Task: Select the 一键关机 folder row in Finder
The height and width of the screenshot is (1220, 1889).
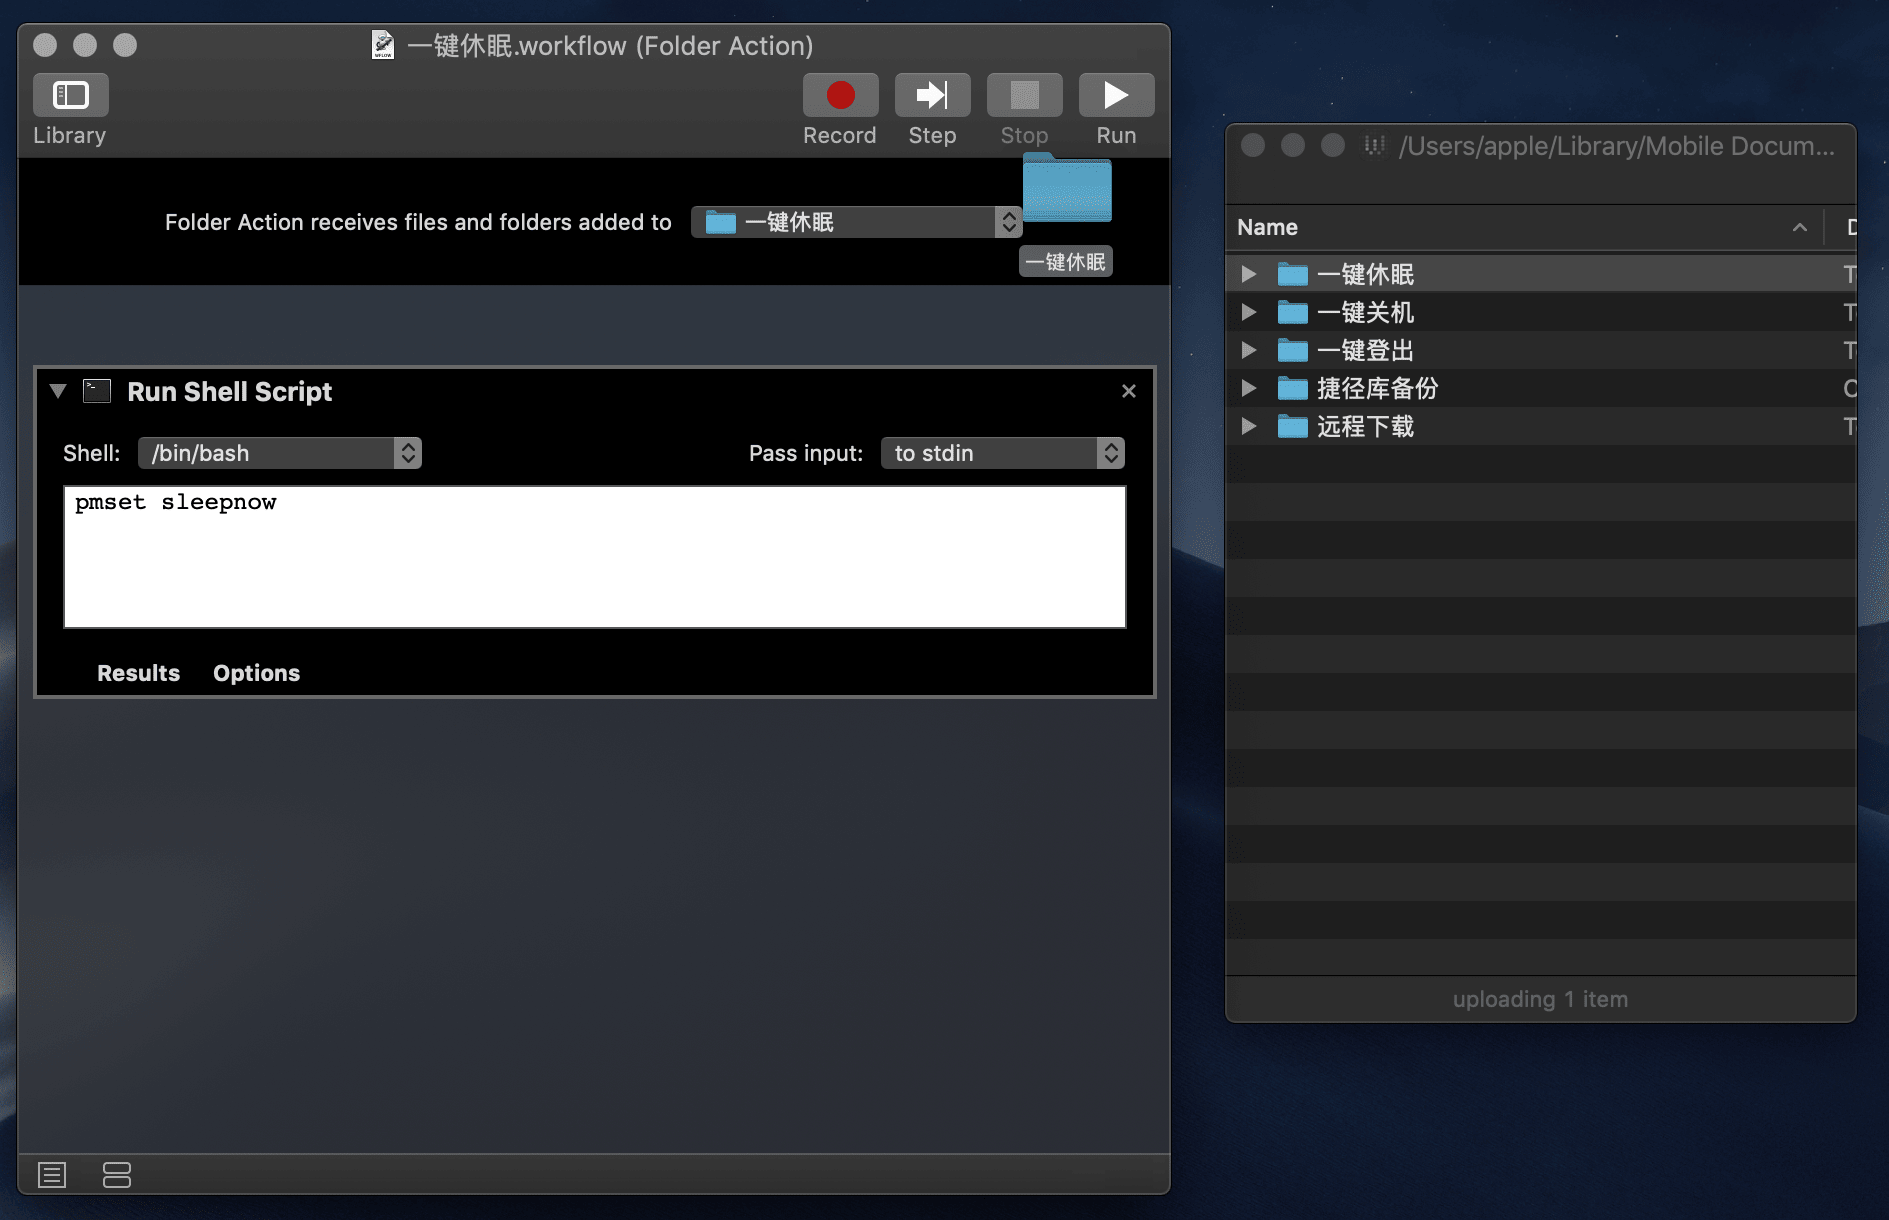Action: [x=1541, y=312]
